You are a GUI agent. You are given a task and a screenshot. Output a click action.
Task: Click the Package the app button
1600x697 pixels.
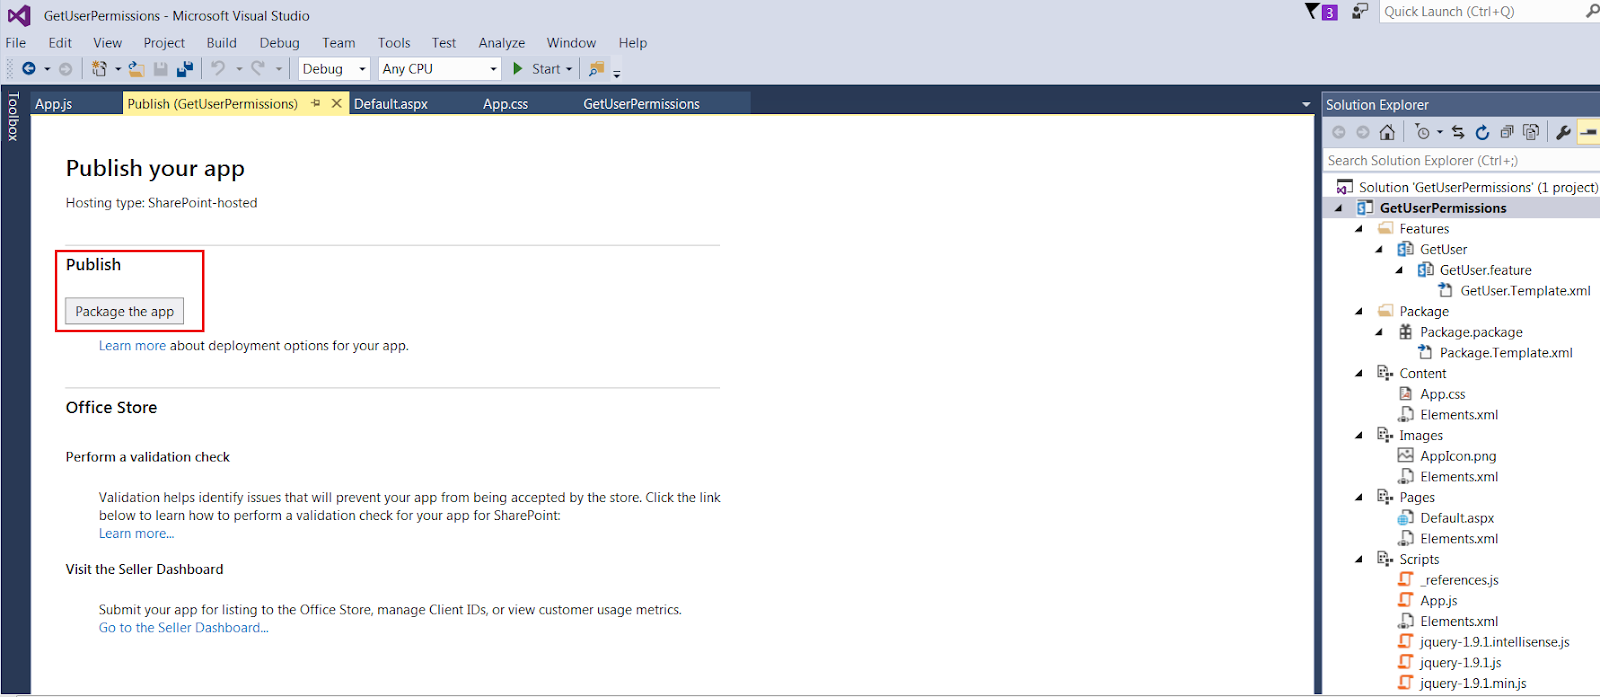click(x=125, y=311)
